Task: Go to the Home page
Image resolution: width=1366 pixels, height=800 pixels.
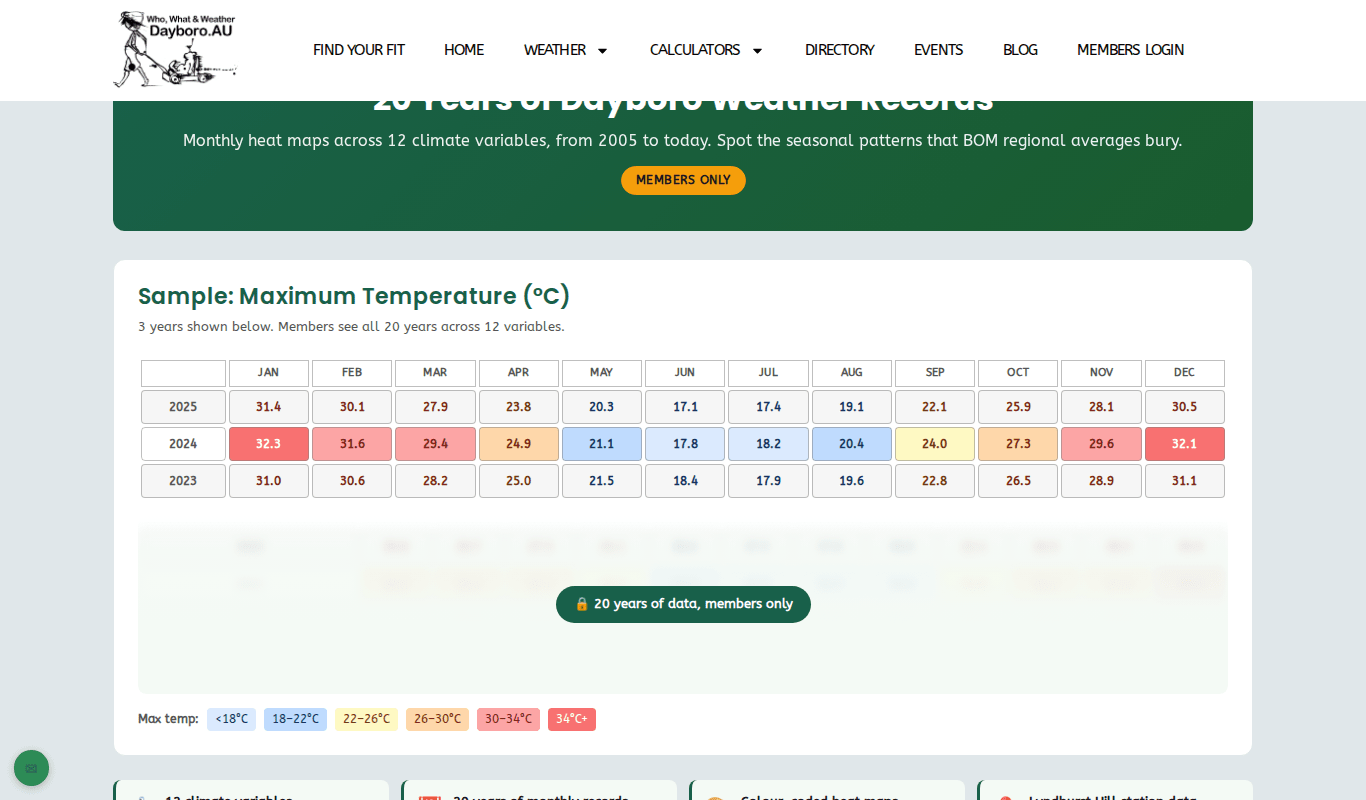Action: [x=464, y=50]
